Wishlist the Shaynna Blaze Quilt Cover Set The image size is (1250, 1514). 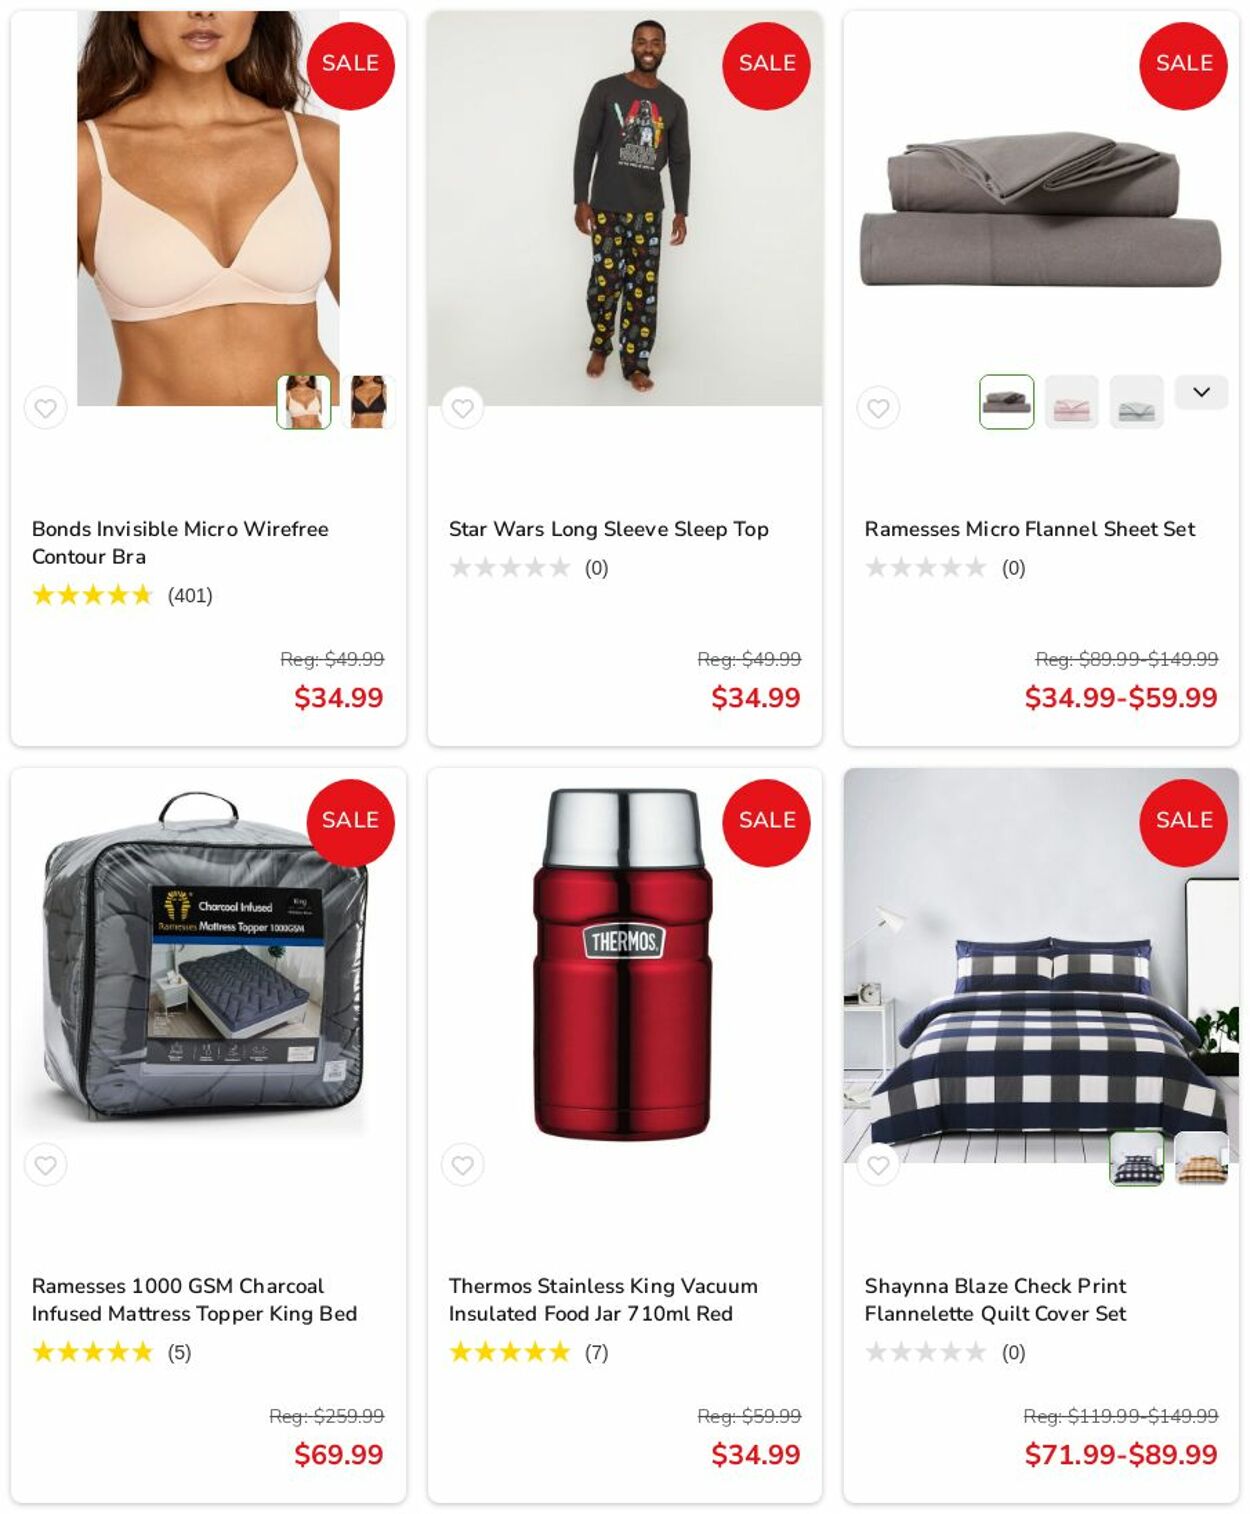(x=878, y=1165)
